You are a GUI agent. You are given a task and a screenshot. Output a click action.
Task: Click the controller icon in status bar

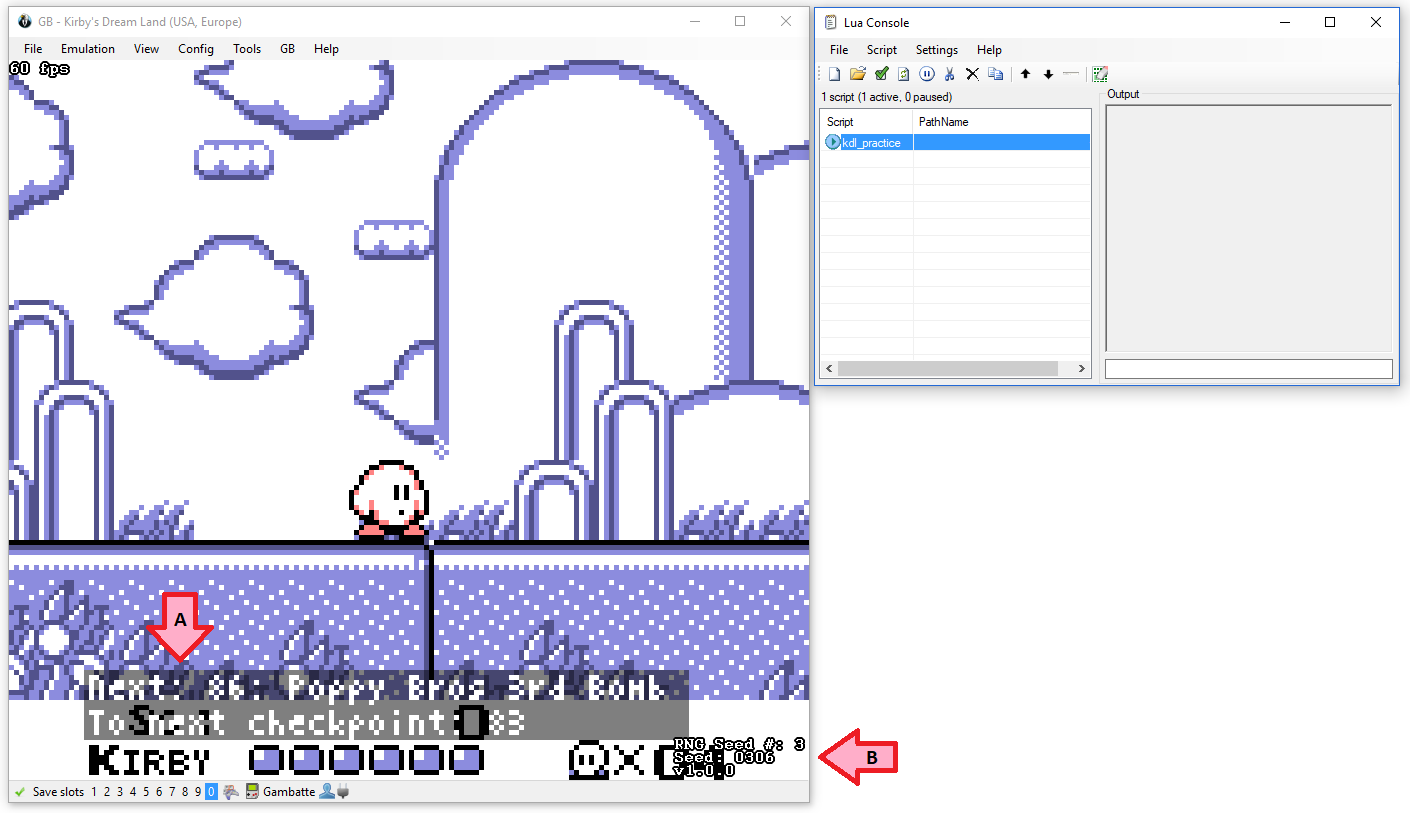[231, 792]
